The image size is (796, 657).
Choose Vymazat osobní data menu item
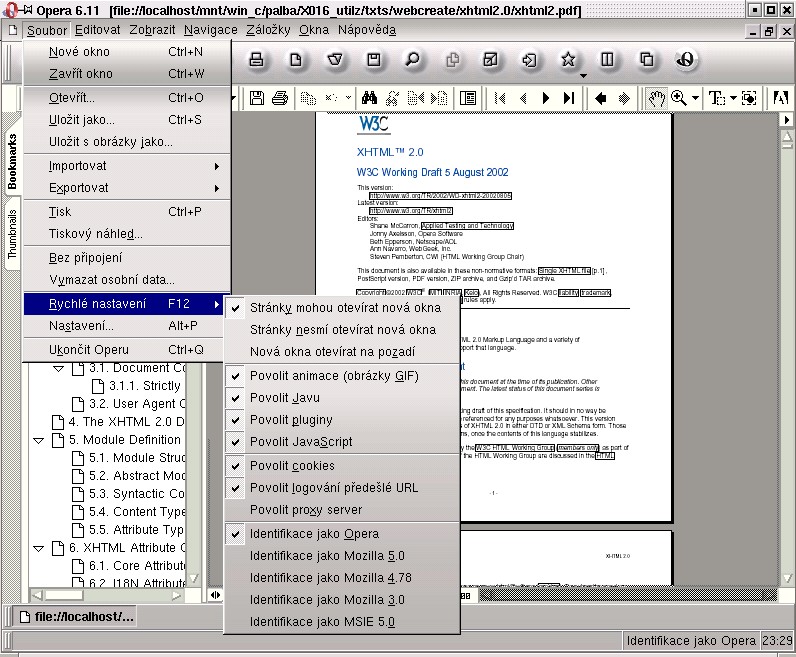point(127,280)
